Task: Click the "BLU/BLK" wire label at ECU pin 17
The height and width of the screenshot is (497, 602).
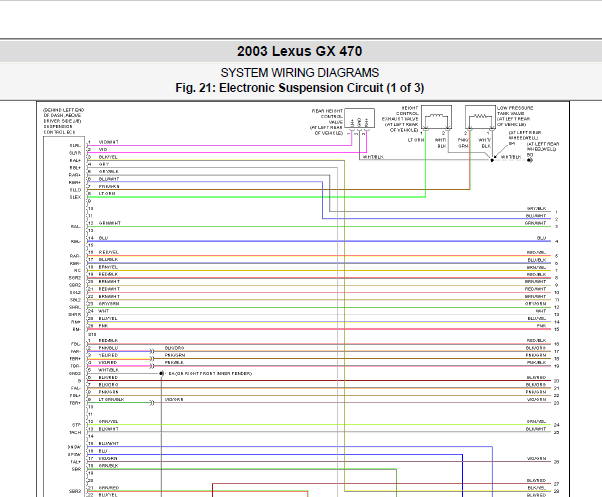Action: pyautogui.click(x=108, y=260)
